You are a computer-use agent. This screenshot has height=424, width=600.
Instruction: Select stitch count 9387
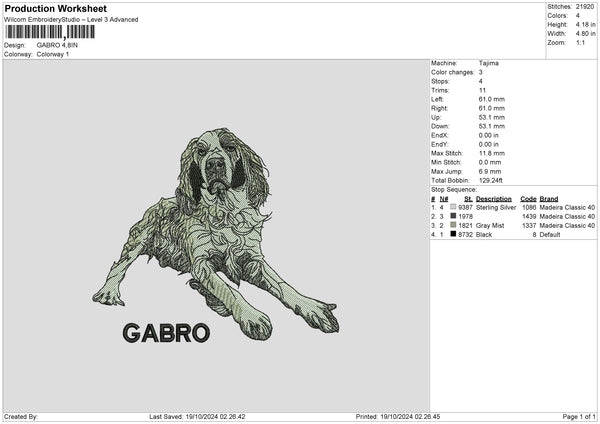(x=465, y=207)
